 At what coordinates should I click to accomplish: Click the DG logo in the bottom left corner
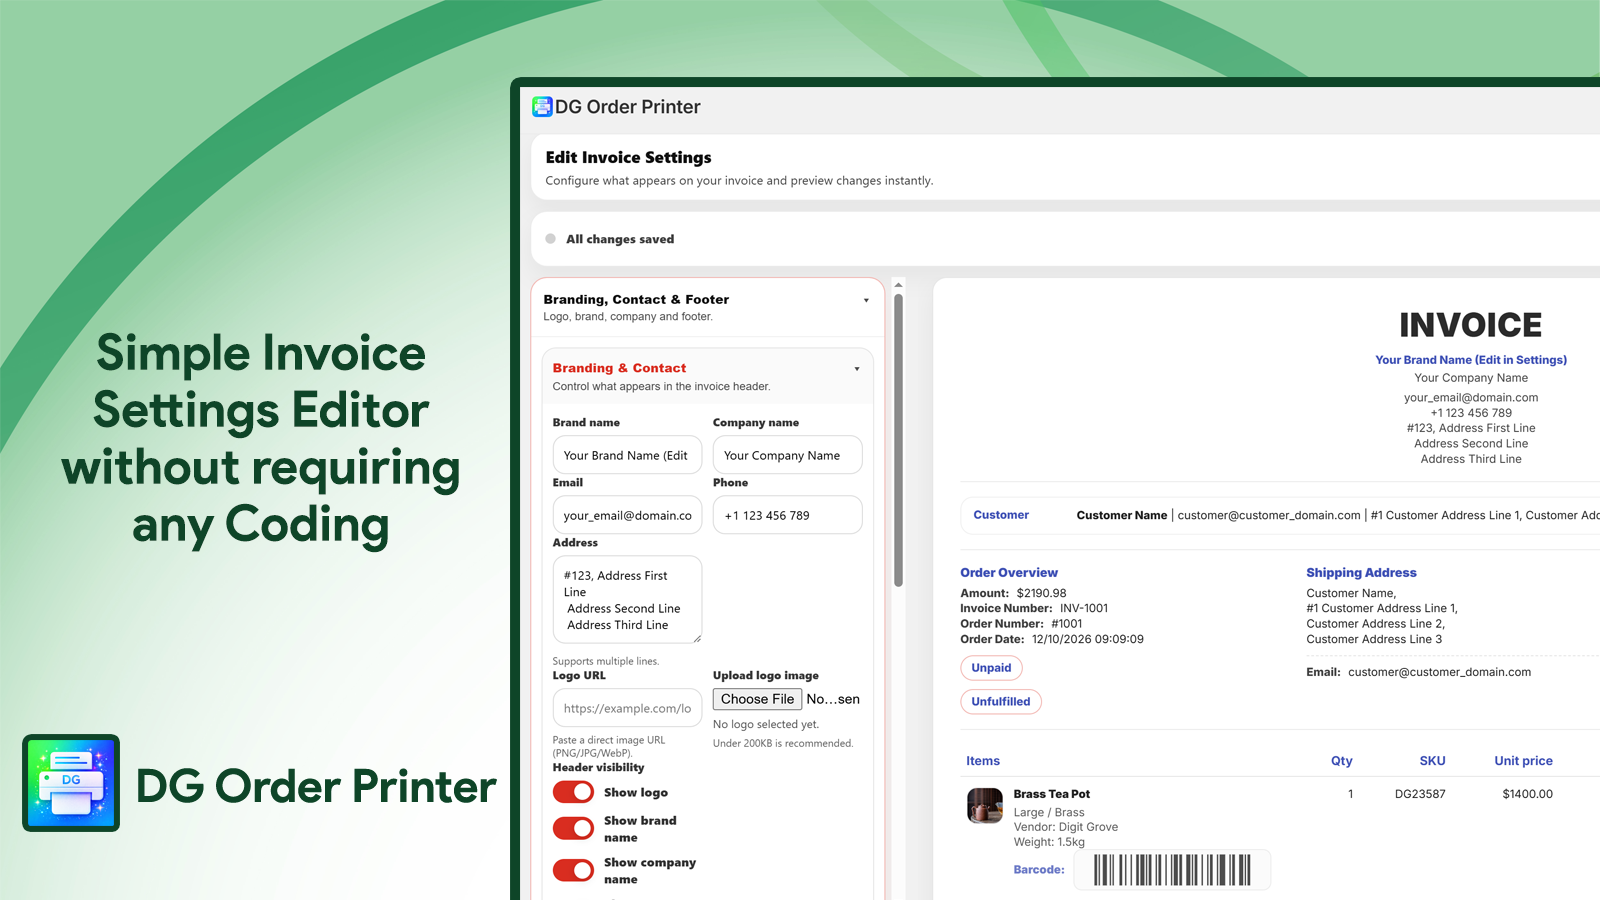point(70,784)
